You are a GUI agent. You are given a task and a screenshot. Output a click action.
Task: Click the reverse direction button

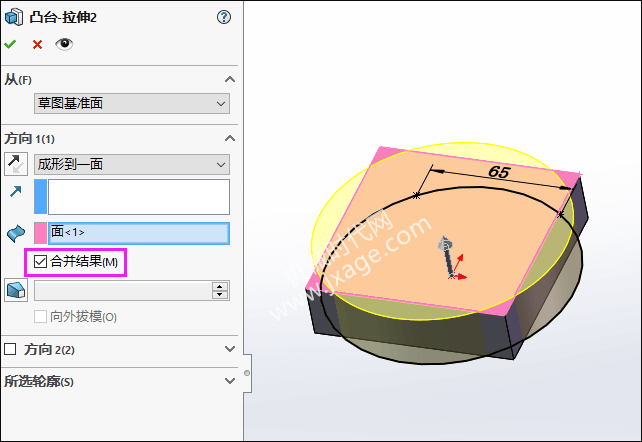click(16, 164)
